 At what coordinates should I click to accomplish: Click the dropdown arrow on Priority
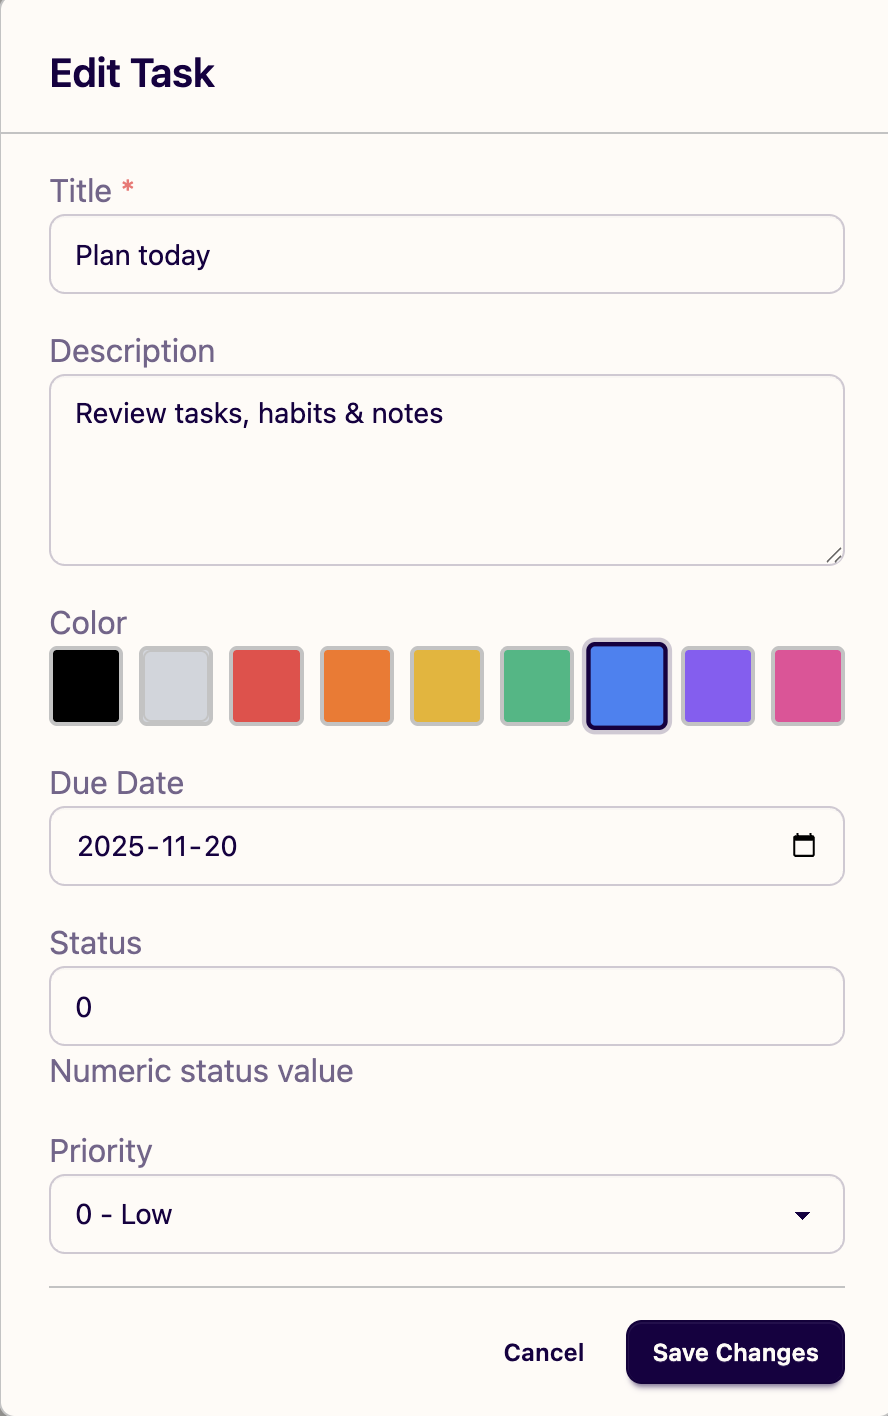pyautogui.click(x=801, y=1214)
